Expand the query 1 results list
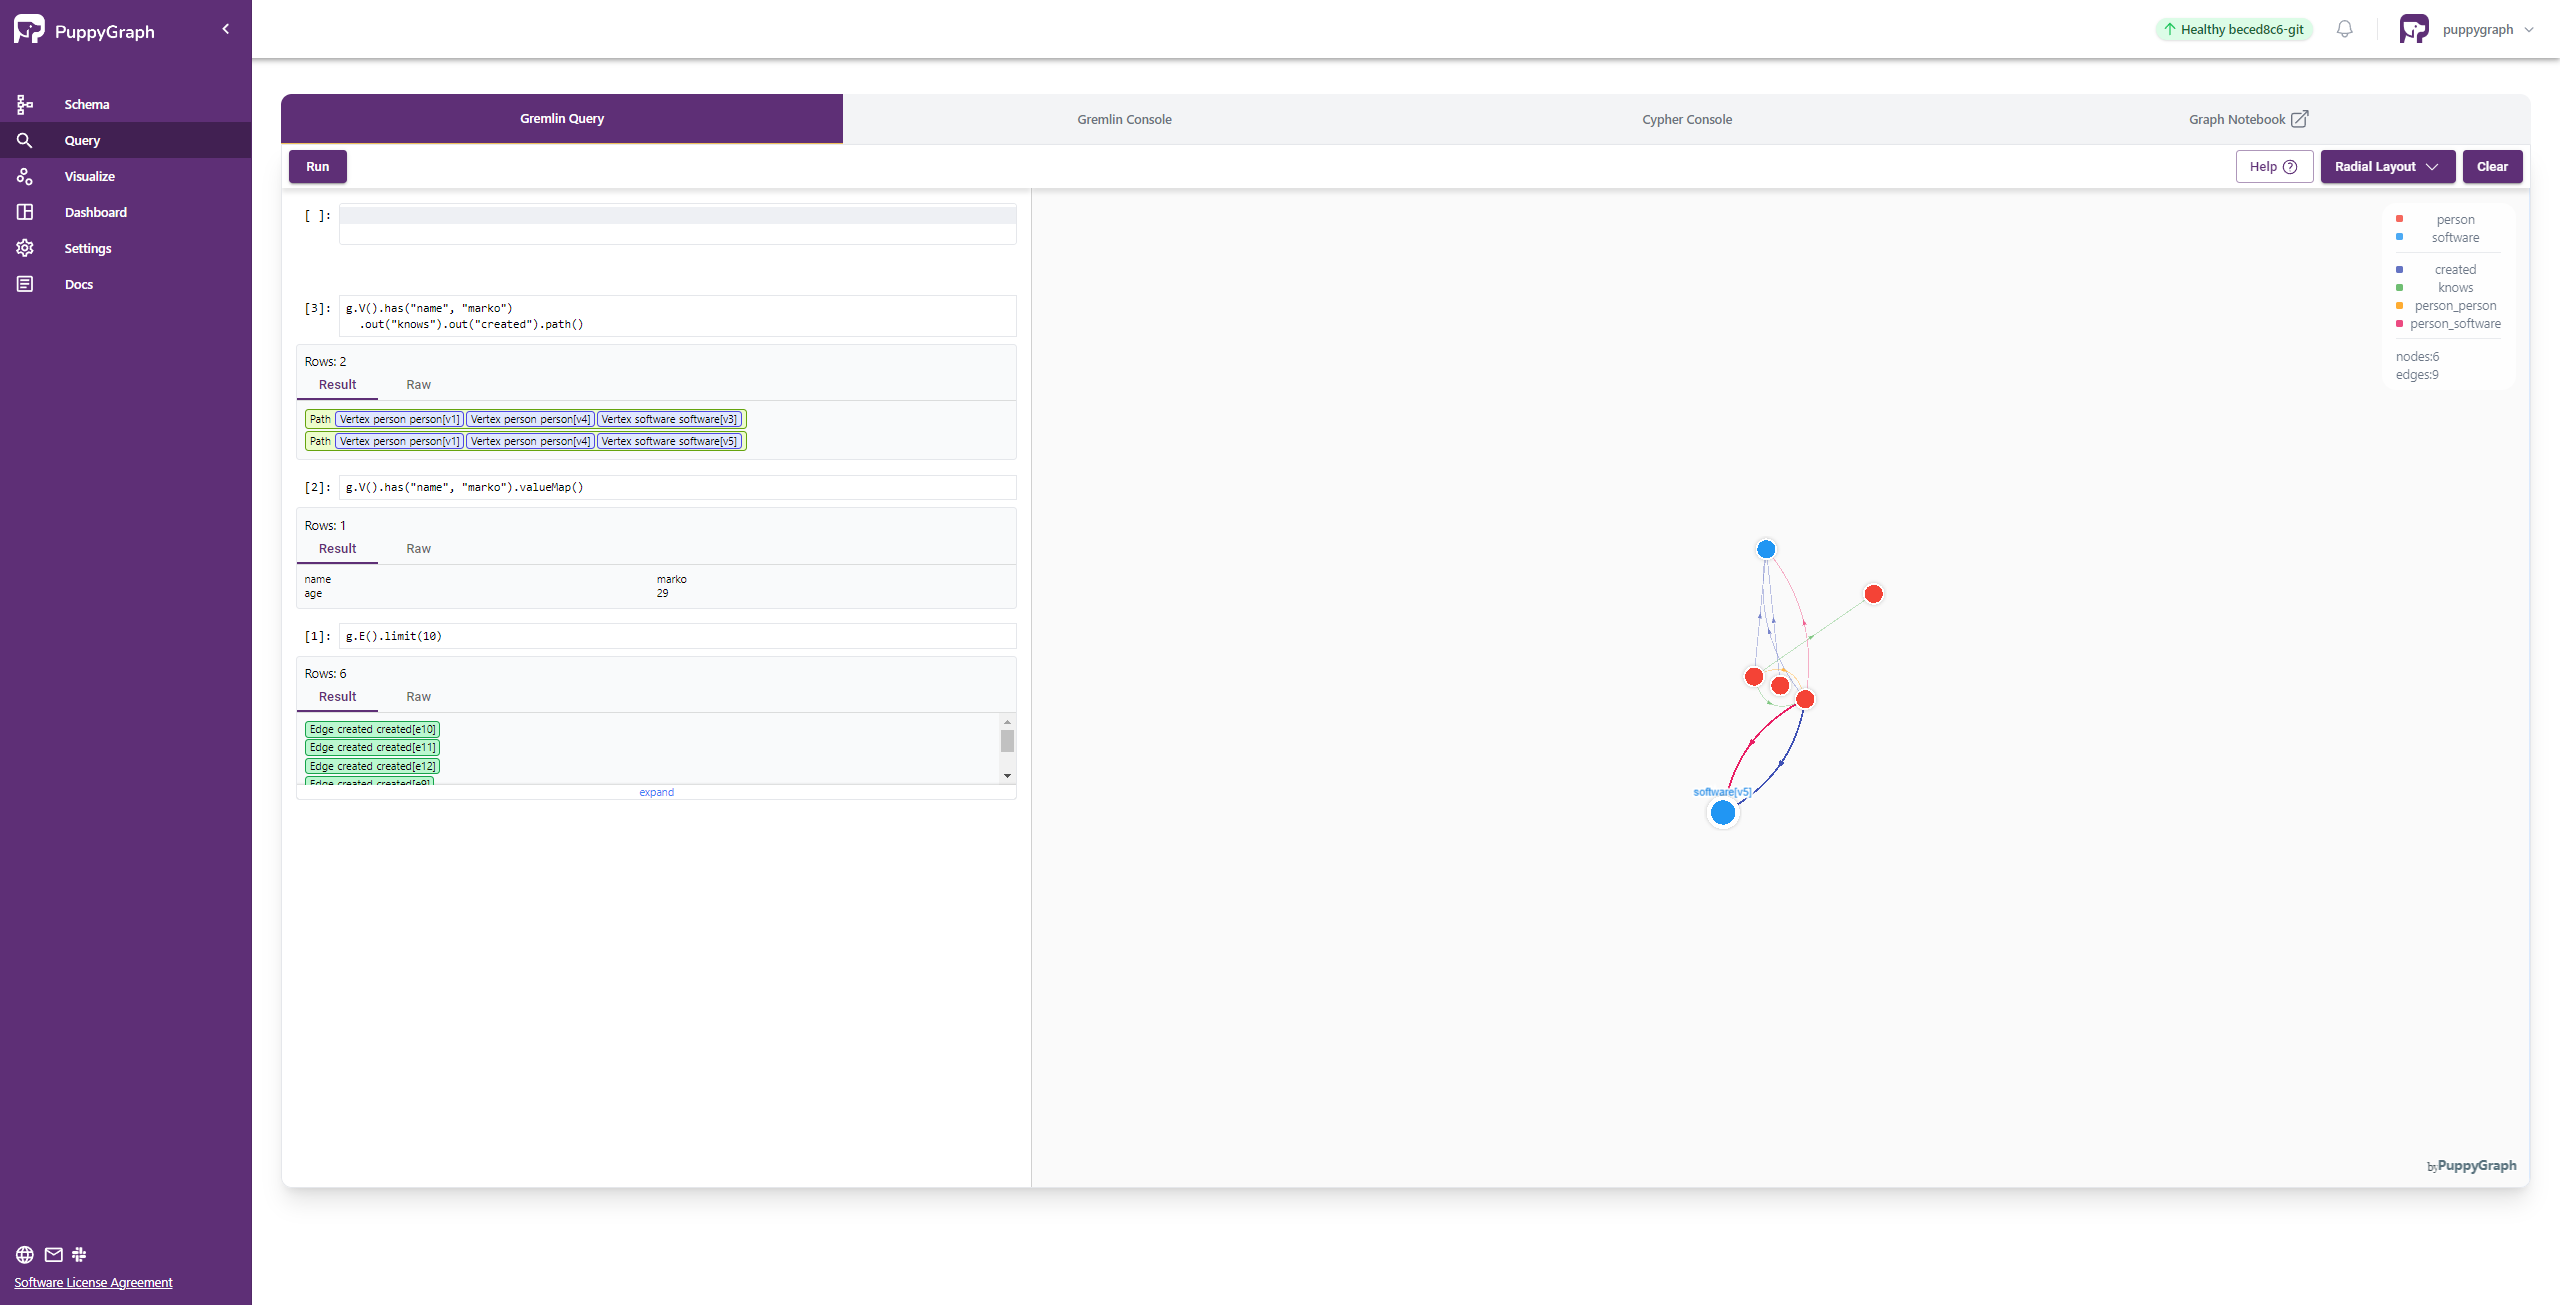The width and height of the screenshot is (2560, 1305). pyautogui.click(x=656, y=792)
